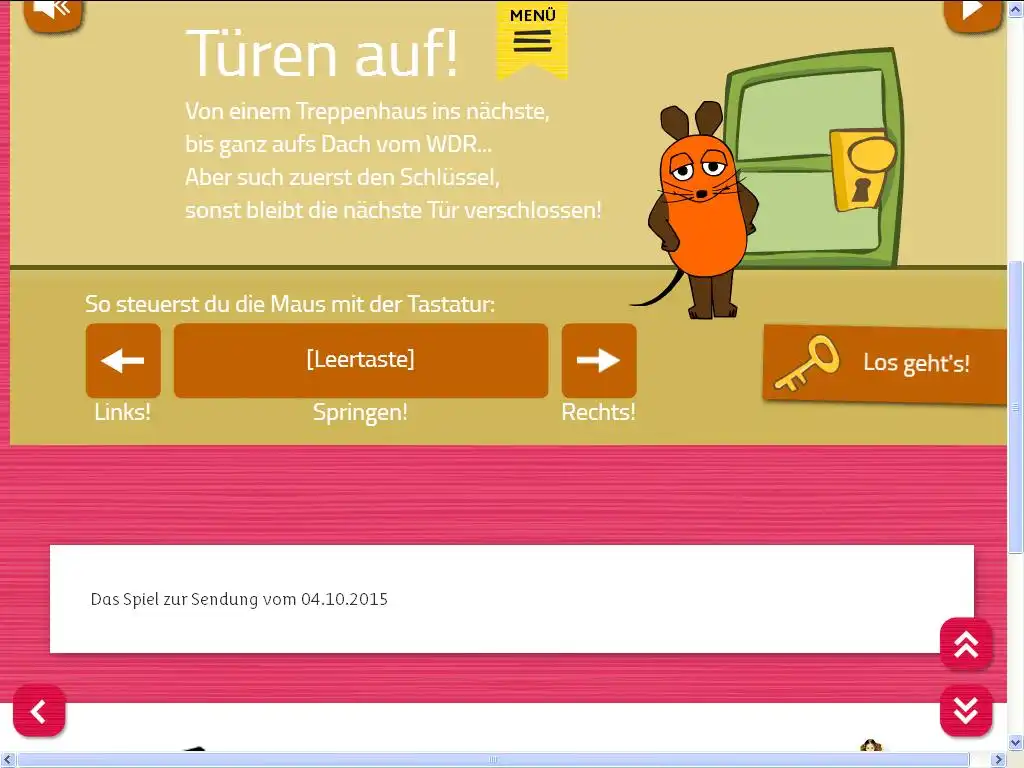Click the vertical scrollbar thumb
This screenshot has height=768, width=1024.
point(1016,407)
